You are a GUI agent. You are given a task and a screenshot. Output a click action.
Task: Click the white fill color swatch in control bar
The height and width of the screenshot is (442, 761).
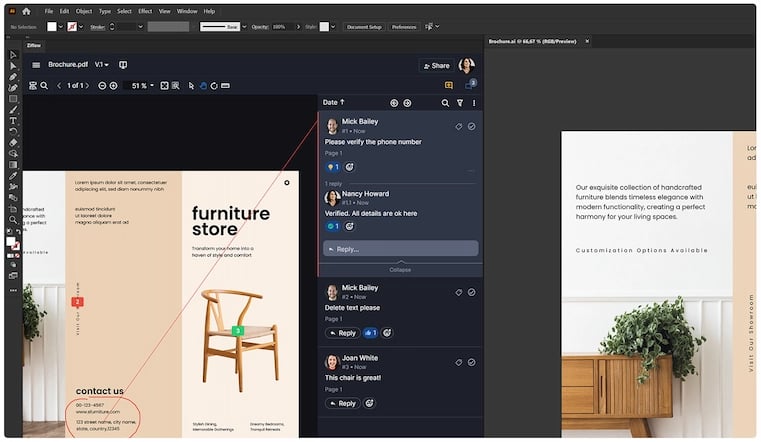tap(50, 26)
